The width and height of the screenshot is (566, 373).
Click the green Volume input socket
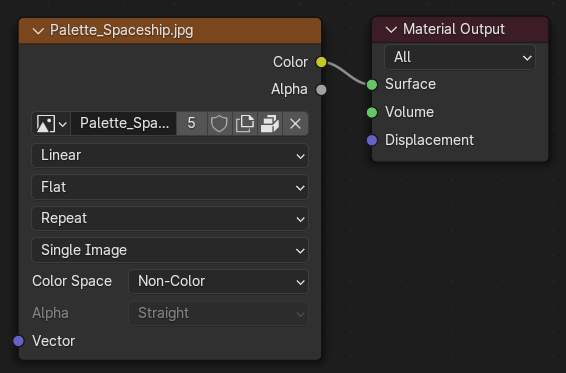[x=372, y=113]
